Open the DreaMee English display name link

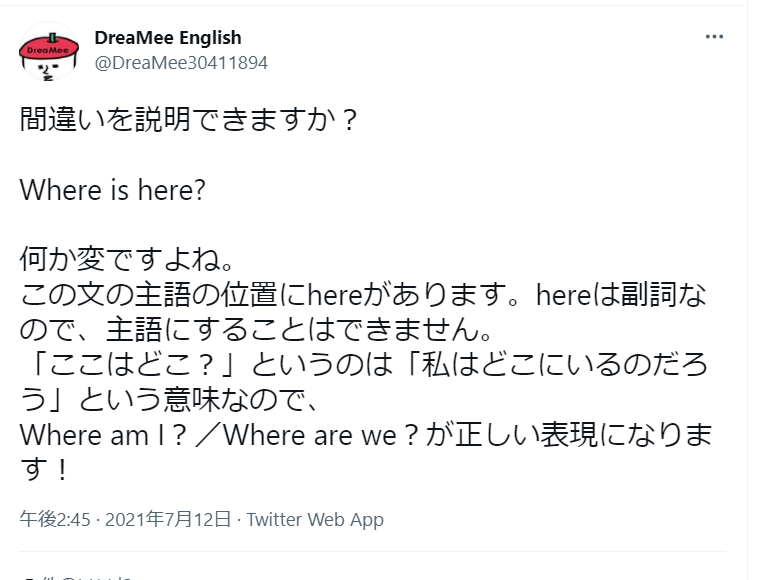pyautogui.click(x=168, y=38)
